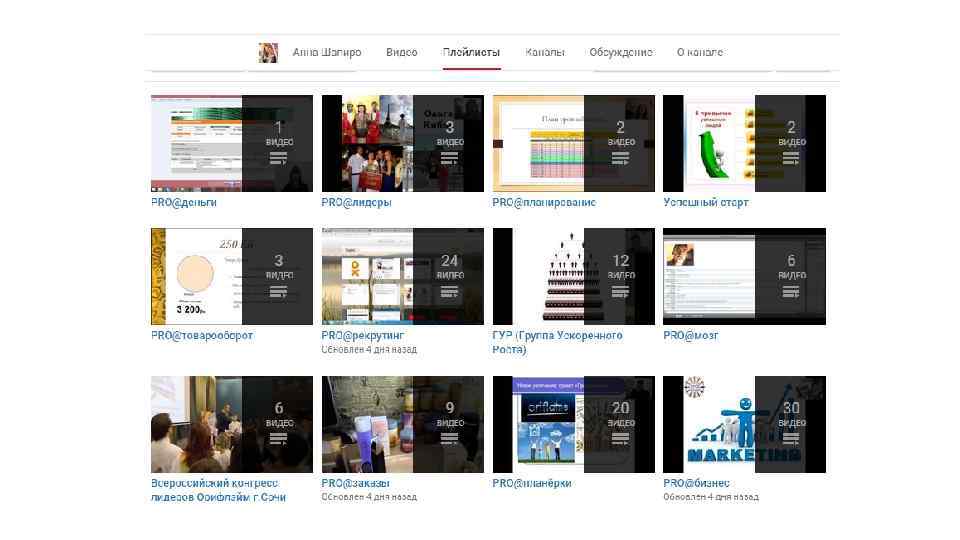Viewport: 960px width, 540px height.
Task: Click '9 видео' count on PRO@заказы
Action: [x=450, y=414]
